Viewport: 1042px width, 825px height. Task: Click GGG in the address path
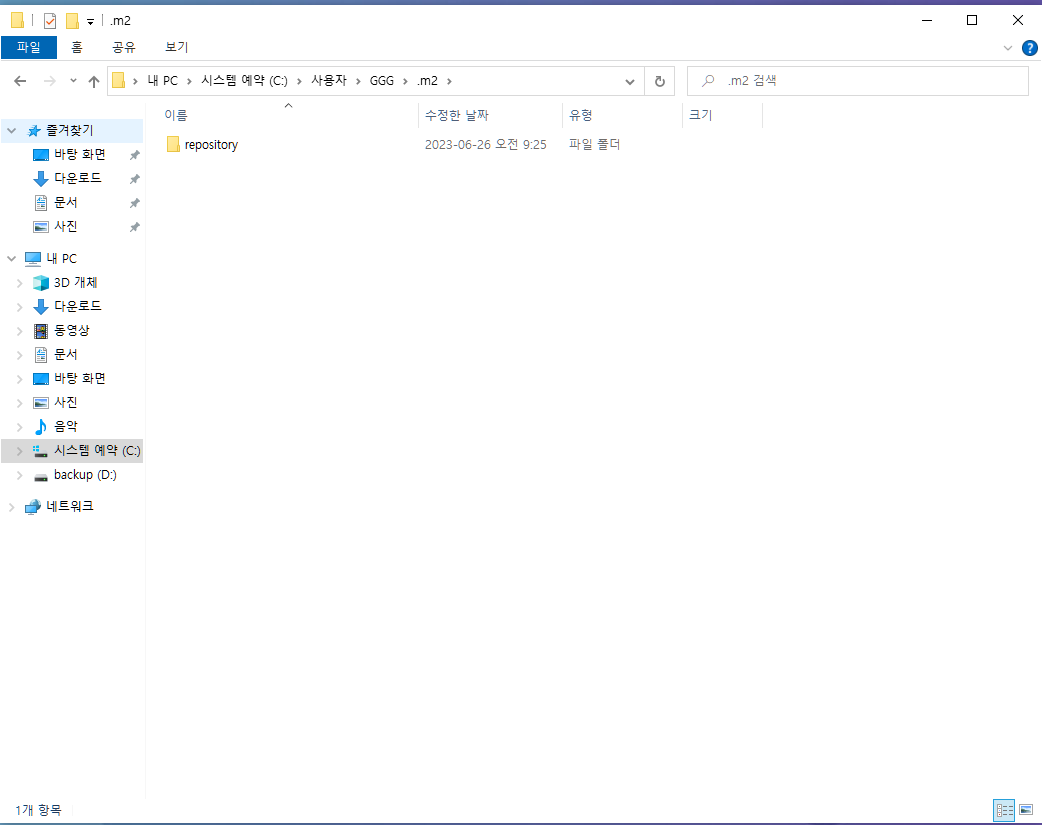click(381, 80)
